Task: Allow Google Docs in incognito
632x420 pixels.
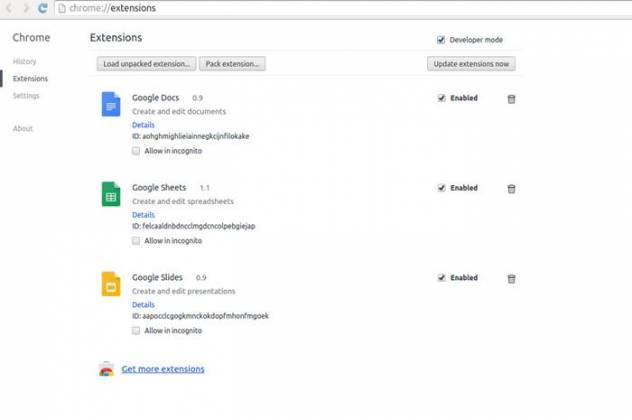Action: click(136, 151)
